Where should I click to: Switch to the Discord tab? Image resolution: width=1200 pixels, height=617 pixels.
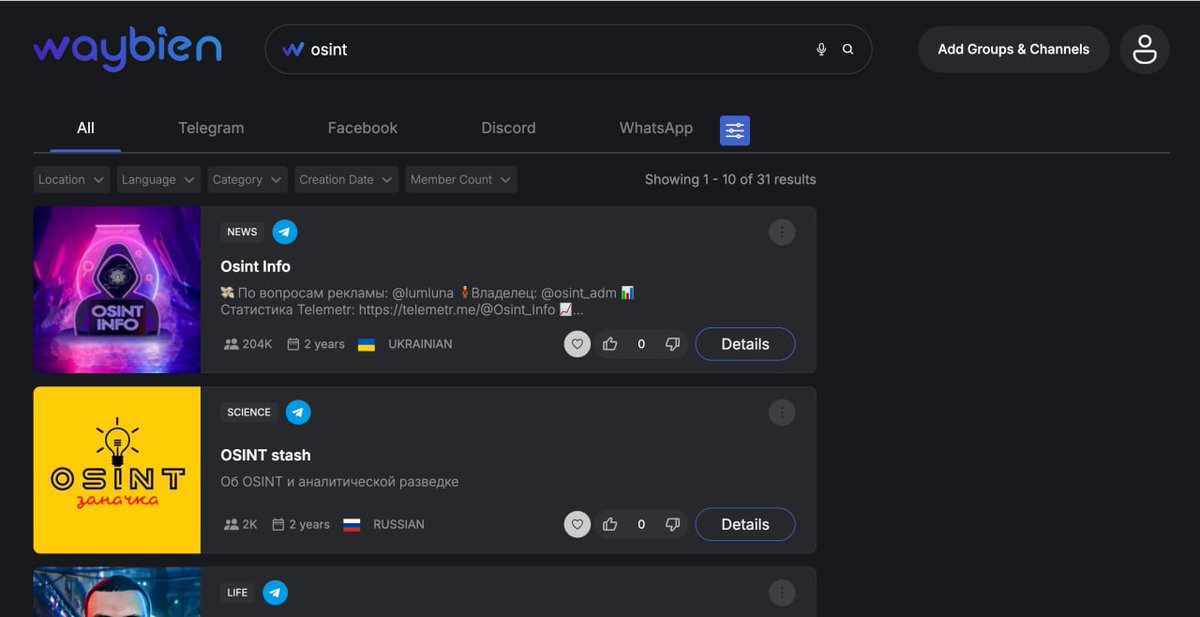508,128
